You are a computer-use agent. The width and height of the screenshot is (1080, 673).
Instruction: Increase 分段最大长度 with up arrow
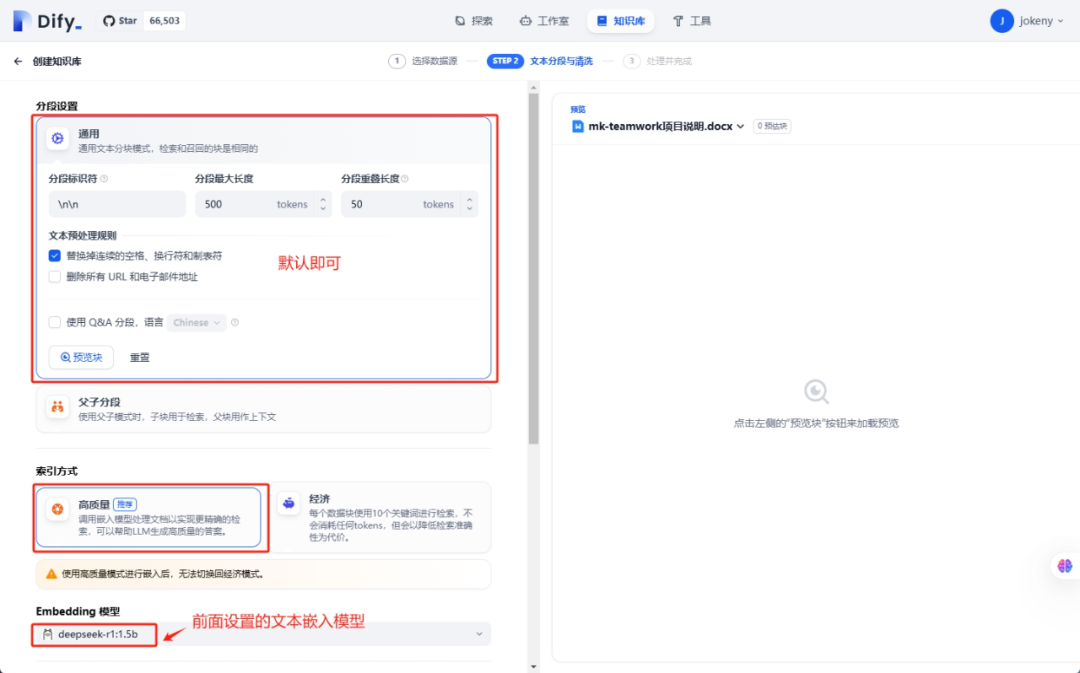coord(323,199)
